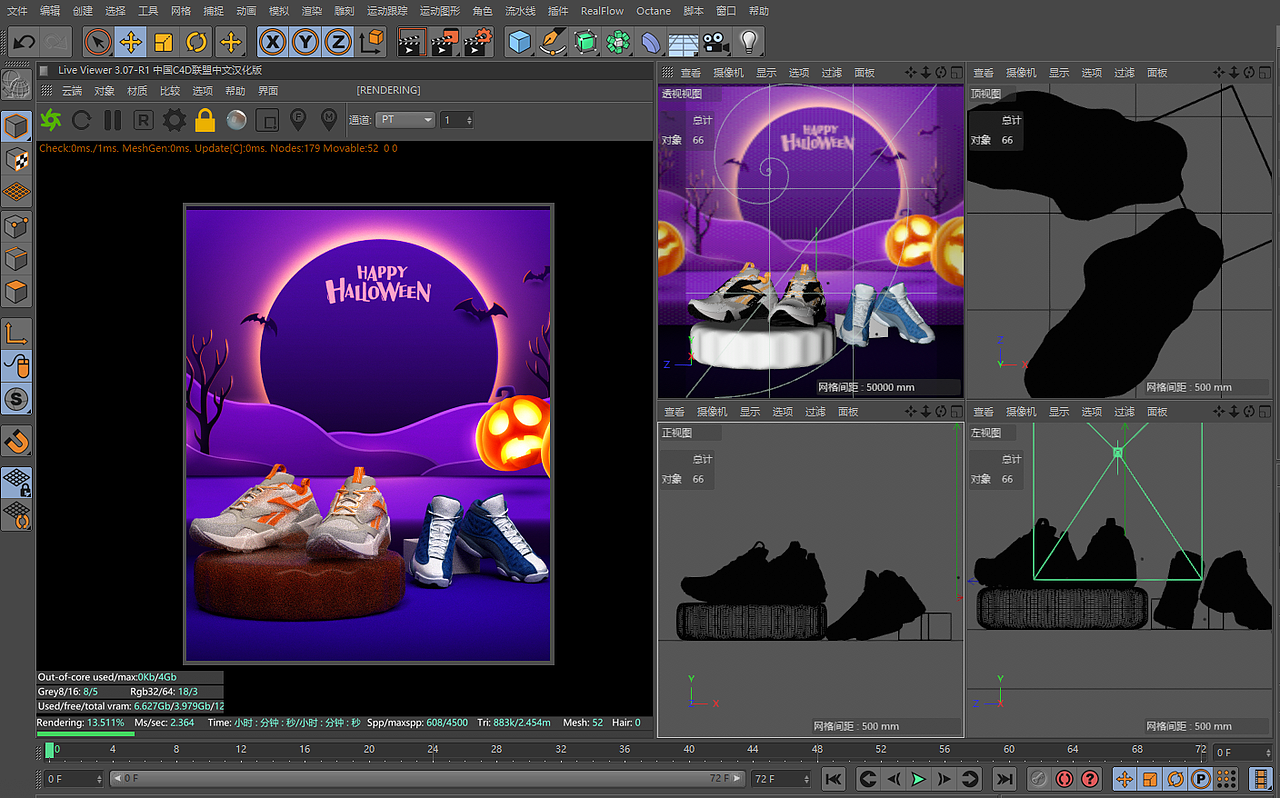1280x798 pixels.
Task: Open Octane settings gear in Live Viewer
Action: coord(174,121)
